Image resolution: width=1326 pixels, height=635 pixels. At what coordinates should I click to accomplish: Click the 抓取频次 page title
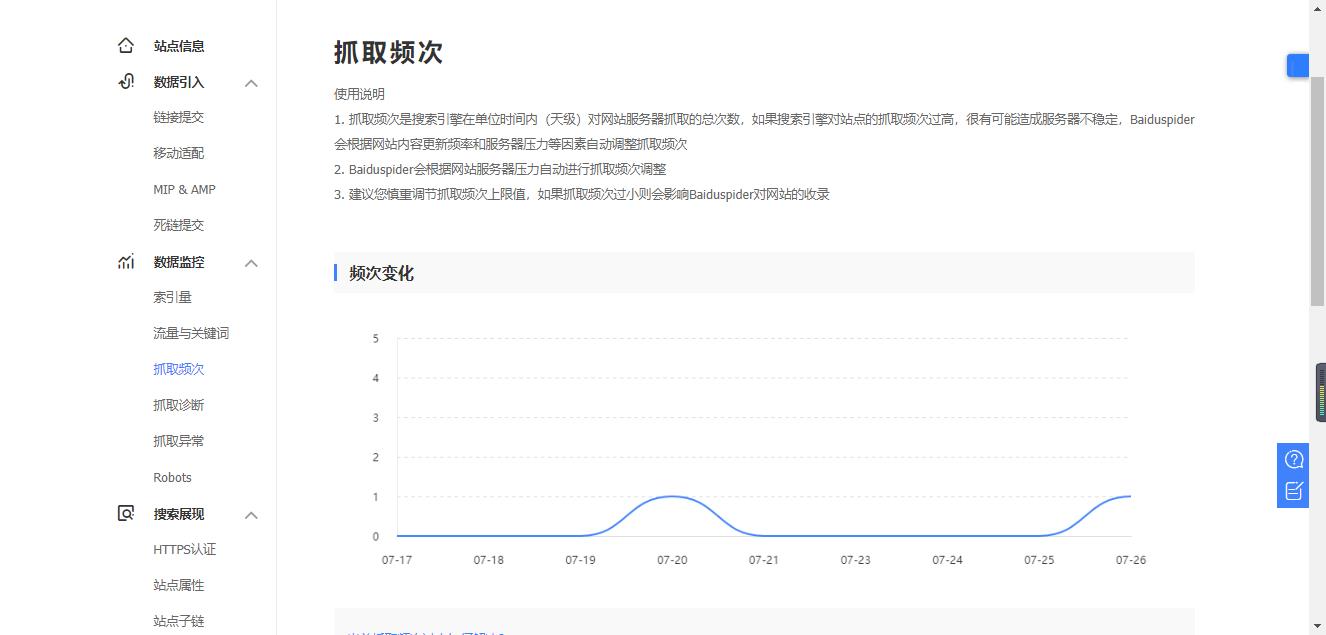point(388,52)
